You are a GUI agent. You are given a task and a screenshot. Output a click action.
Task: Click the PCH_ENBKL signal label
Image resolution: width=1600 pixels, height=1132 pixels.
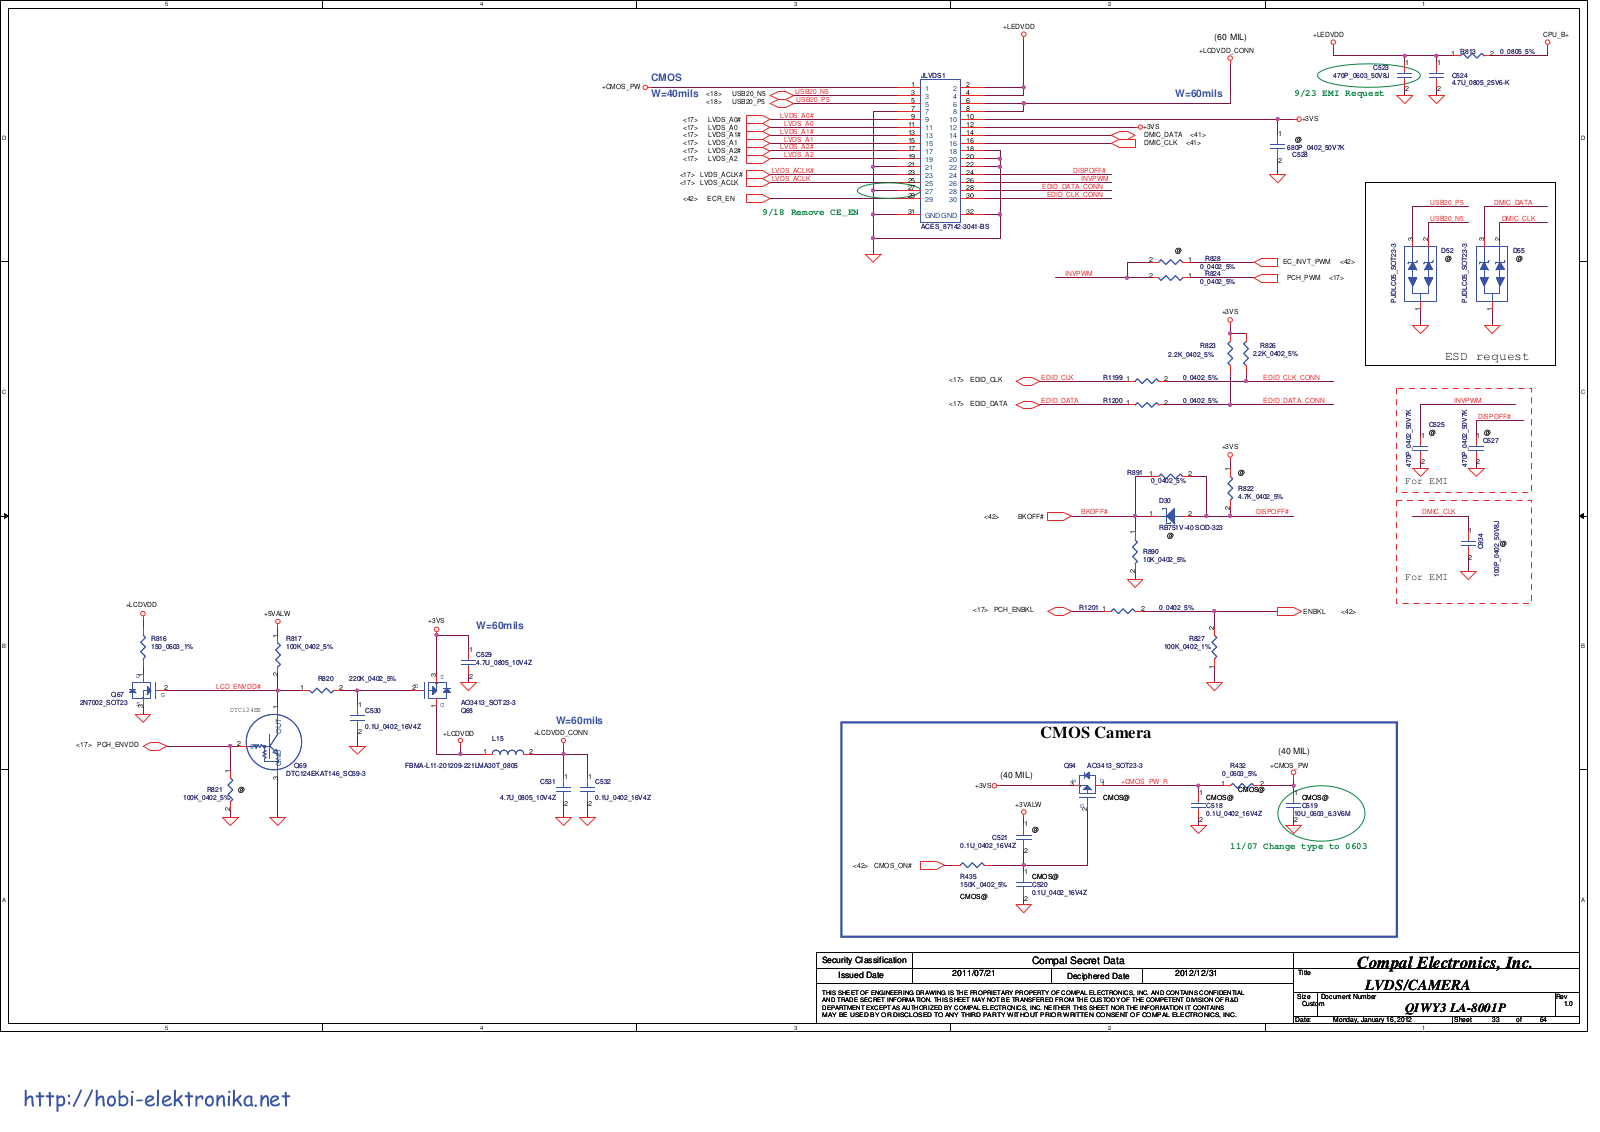click(1013, 610)
